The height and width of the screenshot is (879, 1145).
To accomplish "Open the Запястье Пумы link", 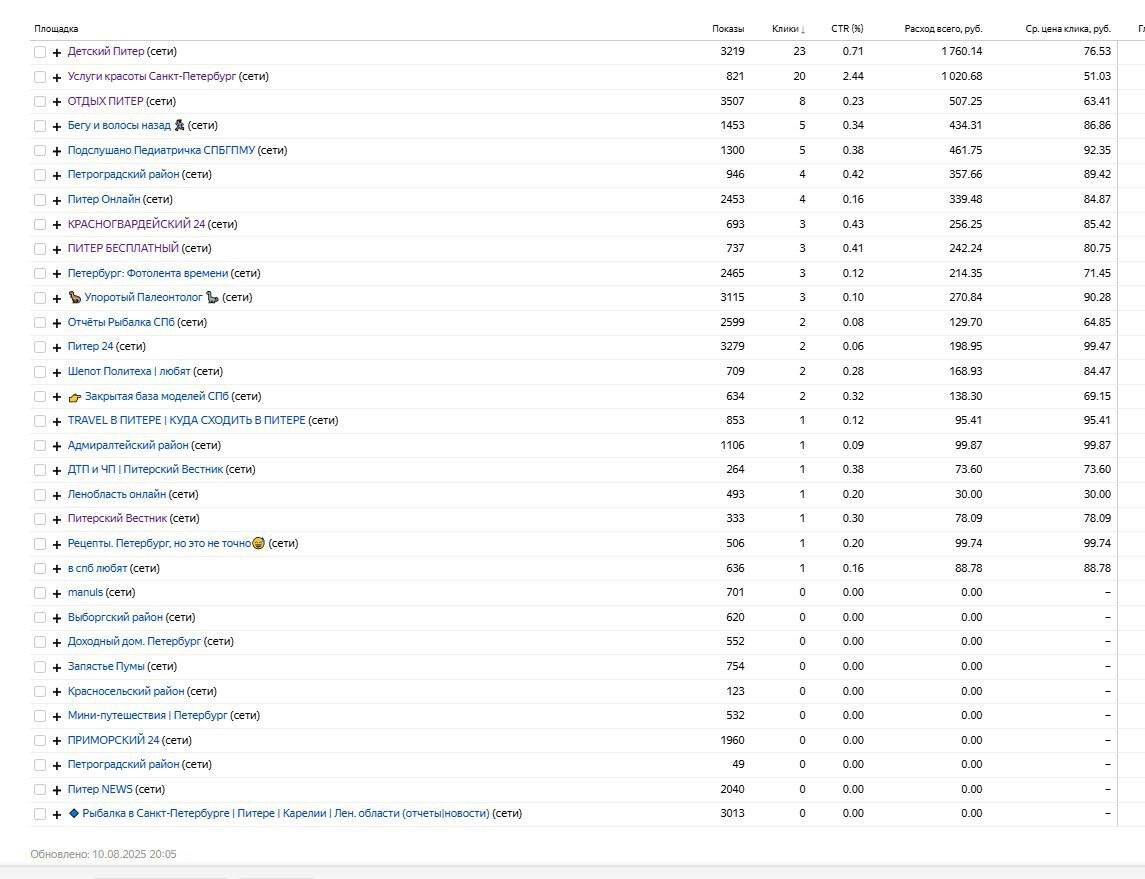I will tap(106, 666).
